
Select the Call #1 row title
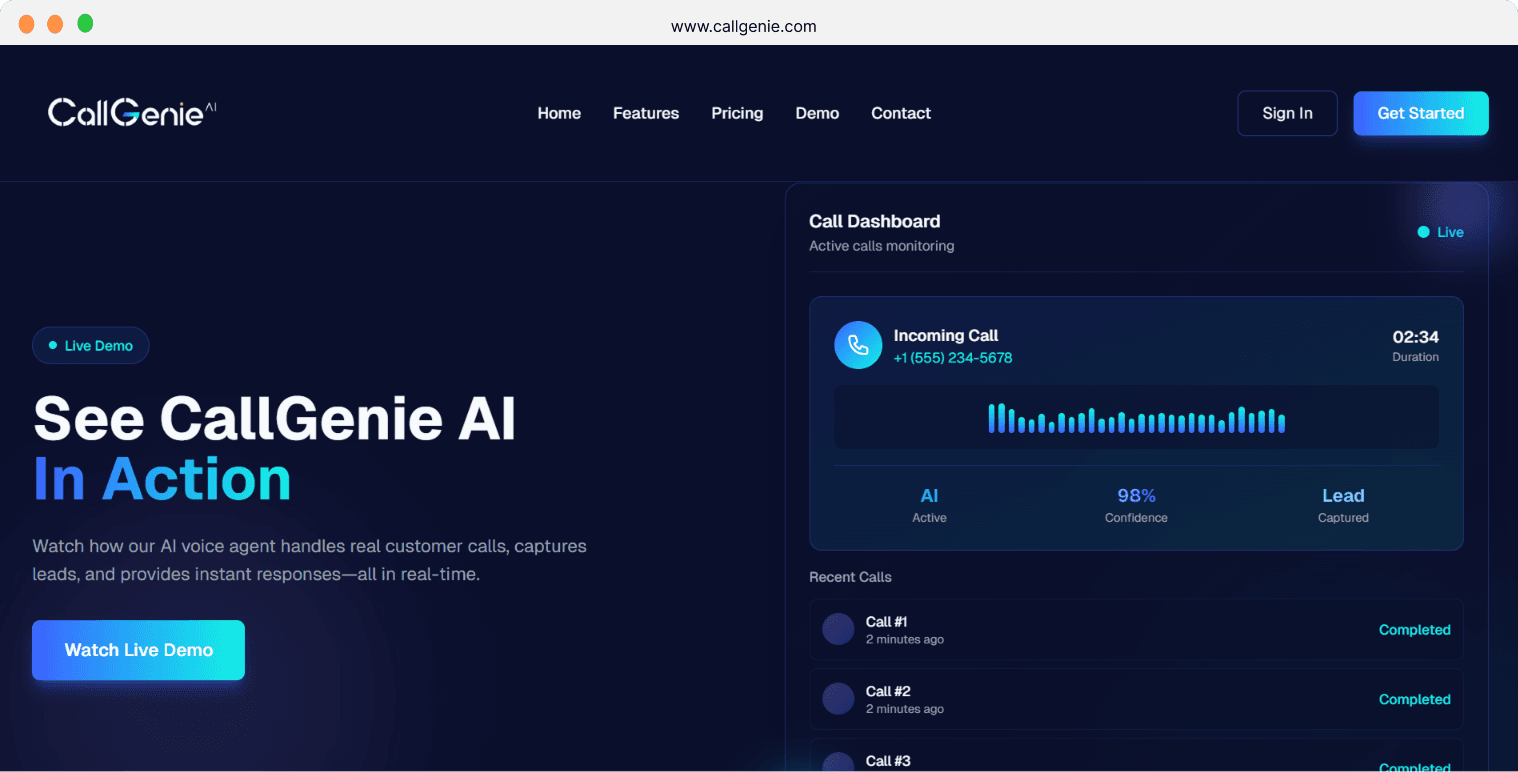coord(886,622)
